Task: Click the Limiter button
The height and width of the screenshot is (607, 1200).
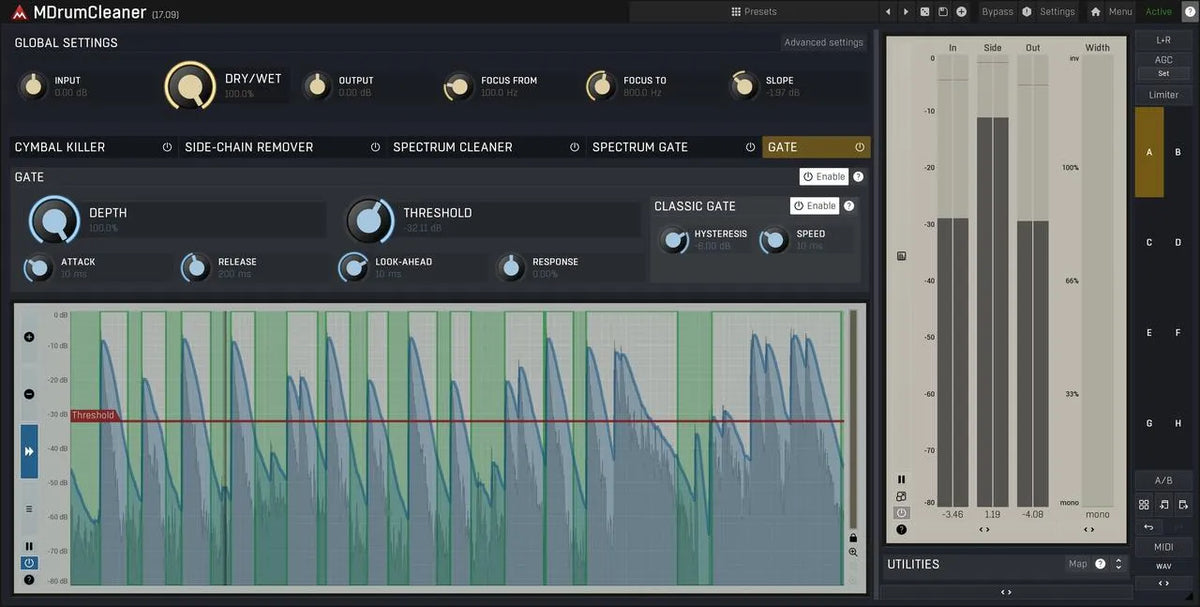Action: click(x=1163, y=95)
